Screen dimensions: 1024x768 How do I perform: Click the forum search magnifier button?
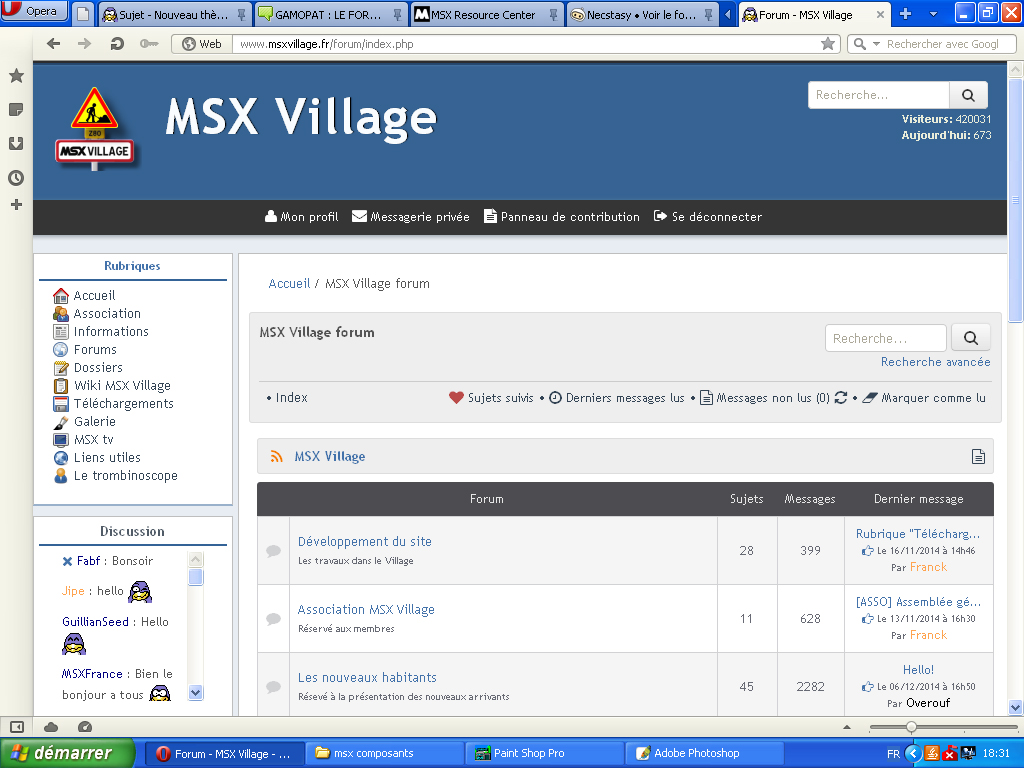[x=971, y=338]
